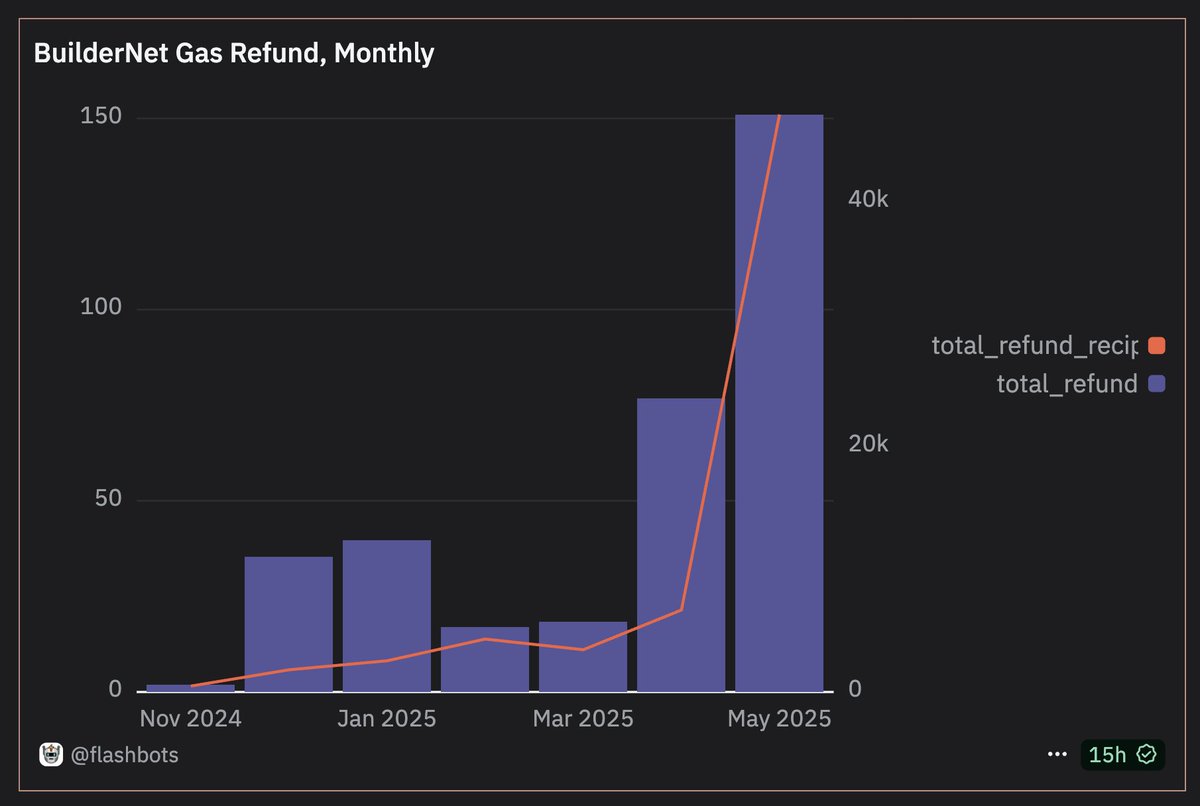Click the orange total_refund_recipients legend marker
This screenshot has height=806, width=1200.
click(x=1157, y=345)
